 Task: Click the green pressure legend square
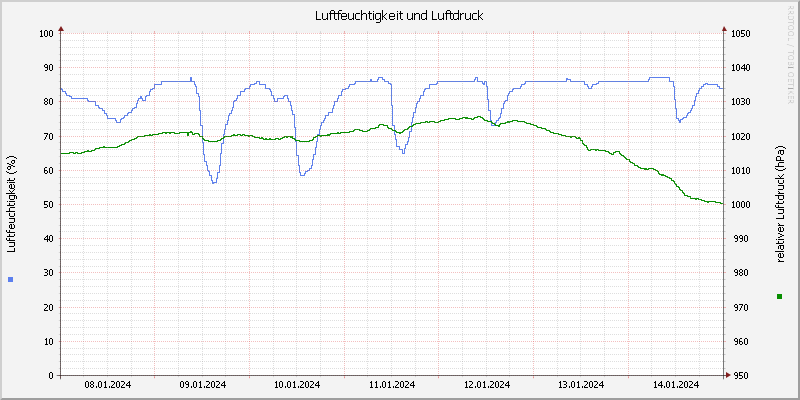pyautogui.click(x=779, y=296)
